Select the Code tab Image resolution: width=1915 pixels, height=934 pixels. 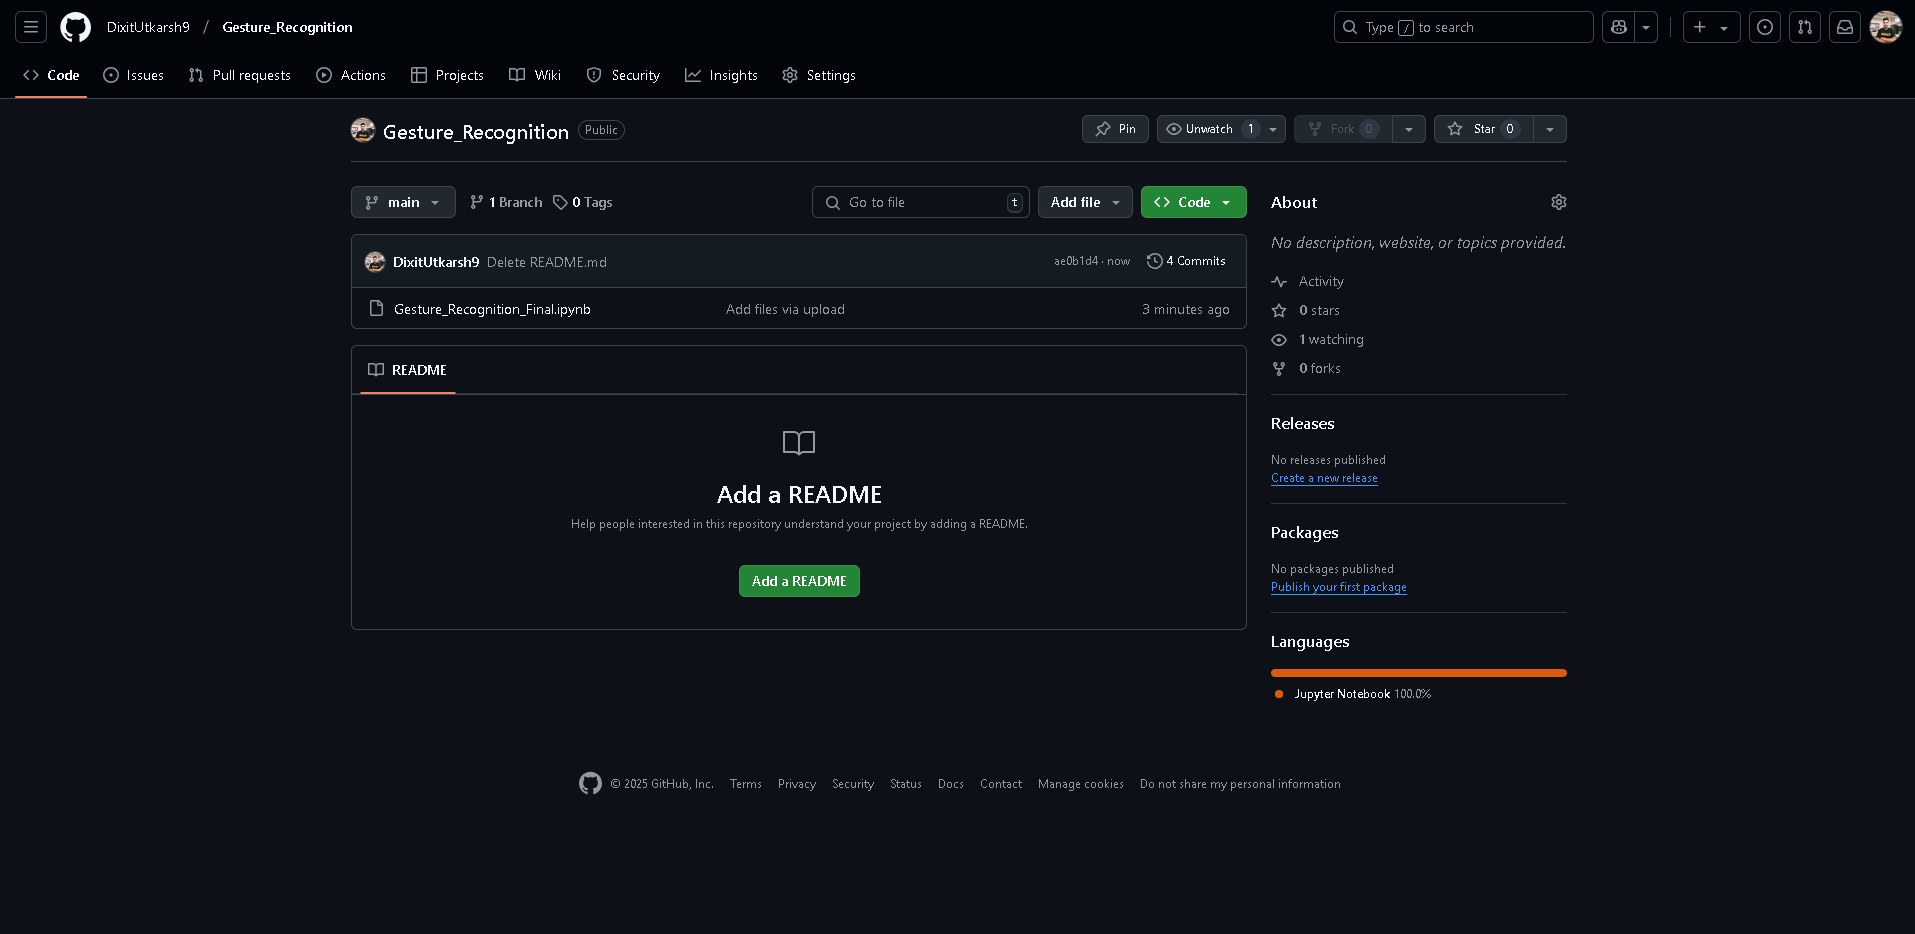coord(51,75)
